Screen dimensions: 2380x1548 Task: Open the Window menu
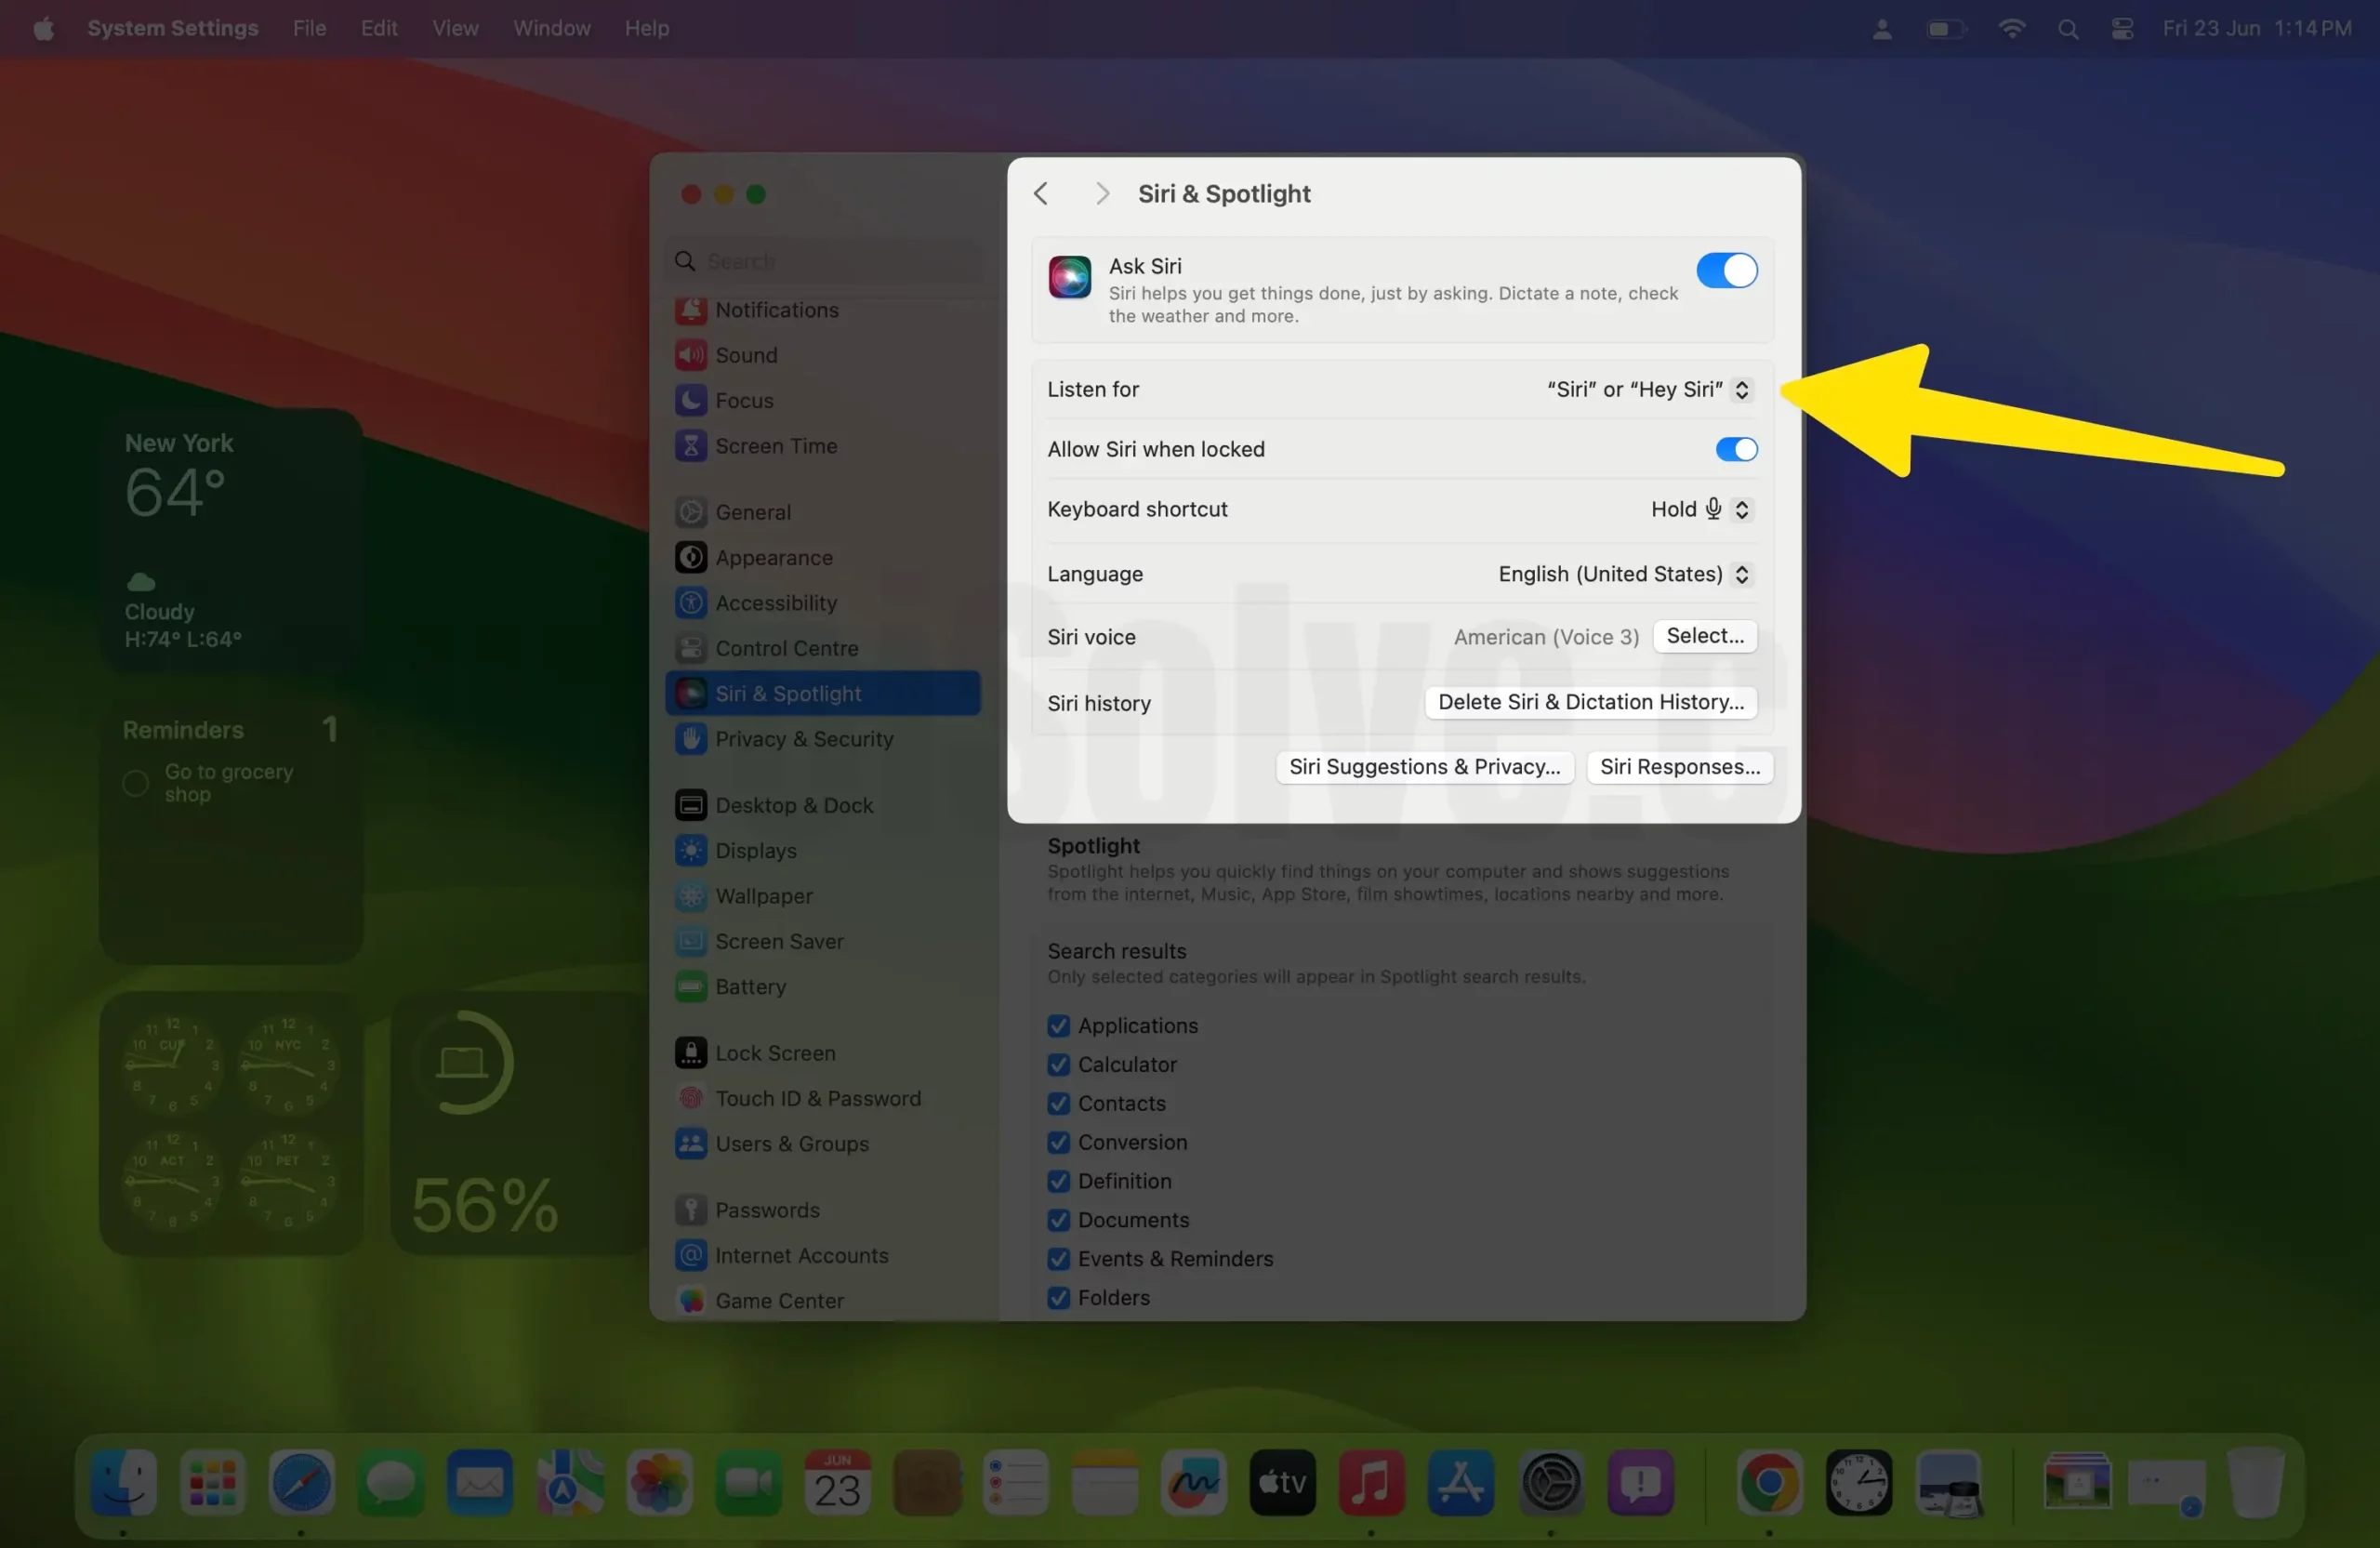point(551,28)
